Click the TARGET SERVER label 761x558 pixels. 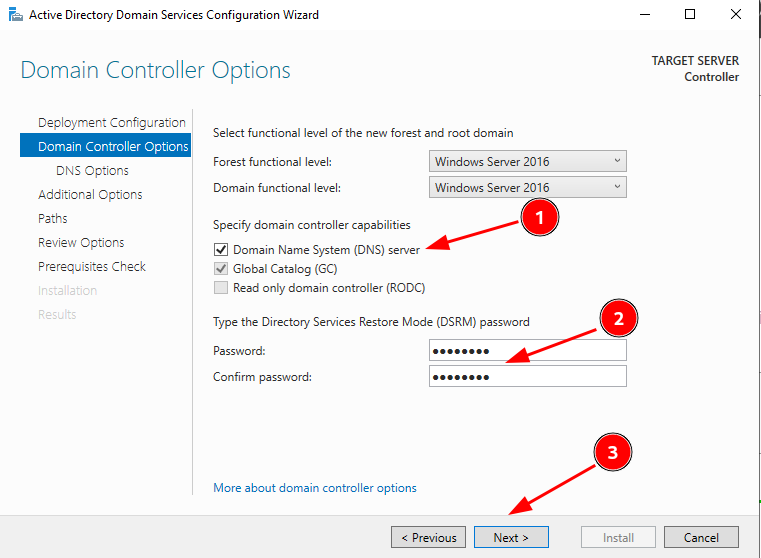pos(695,61)
